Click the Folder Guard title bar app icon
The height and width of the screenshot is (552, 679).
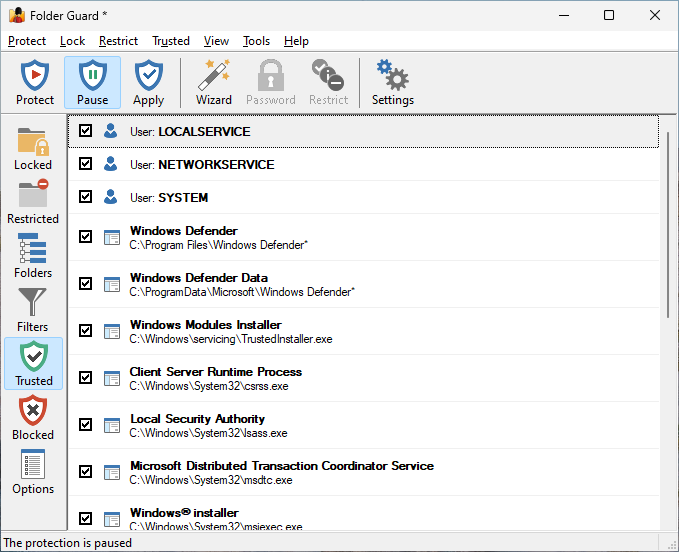16,15
